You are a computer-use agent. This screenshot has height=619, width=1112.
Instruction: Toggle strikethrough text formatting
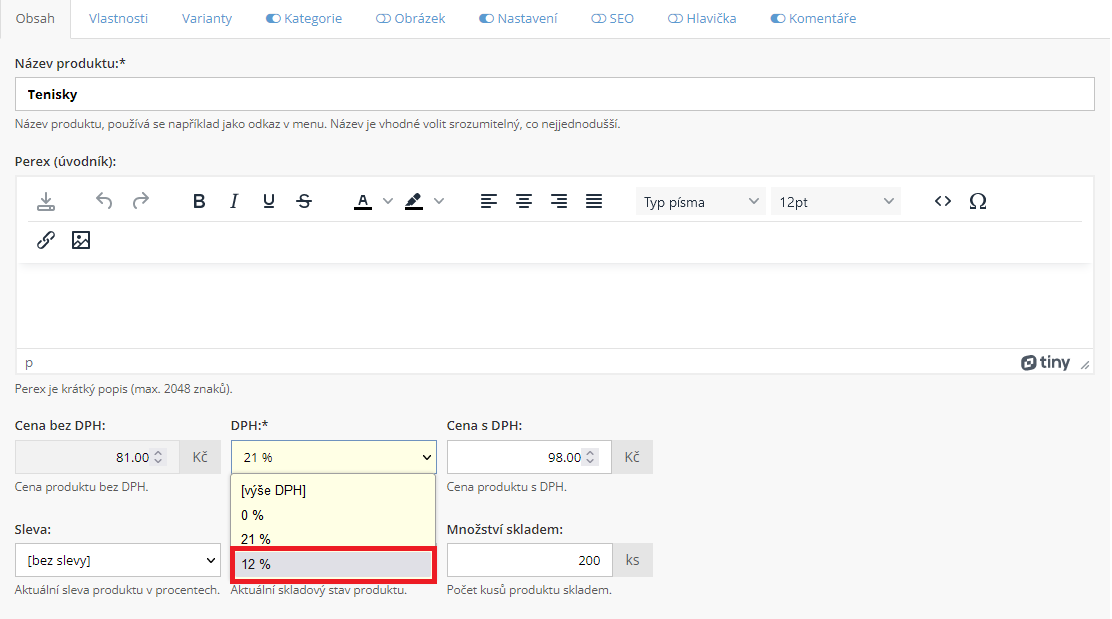coord(304,201)
